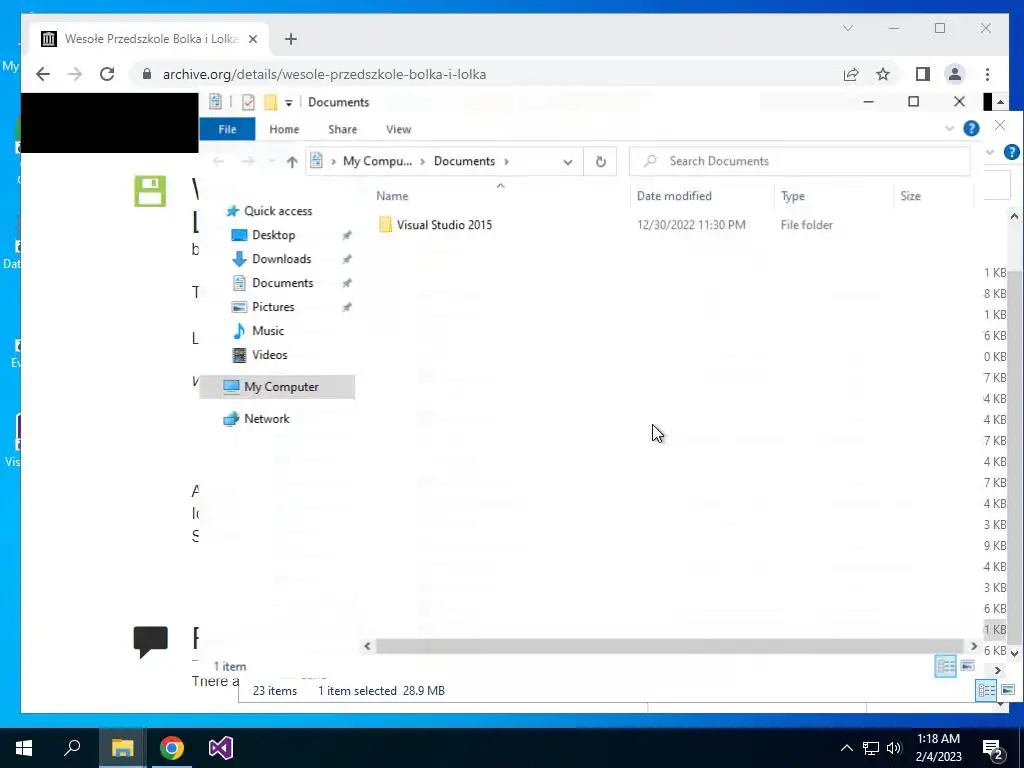Open Desktop in Quick access

pyautogui.click(x=264, y=235)
